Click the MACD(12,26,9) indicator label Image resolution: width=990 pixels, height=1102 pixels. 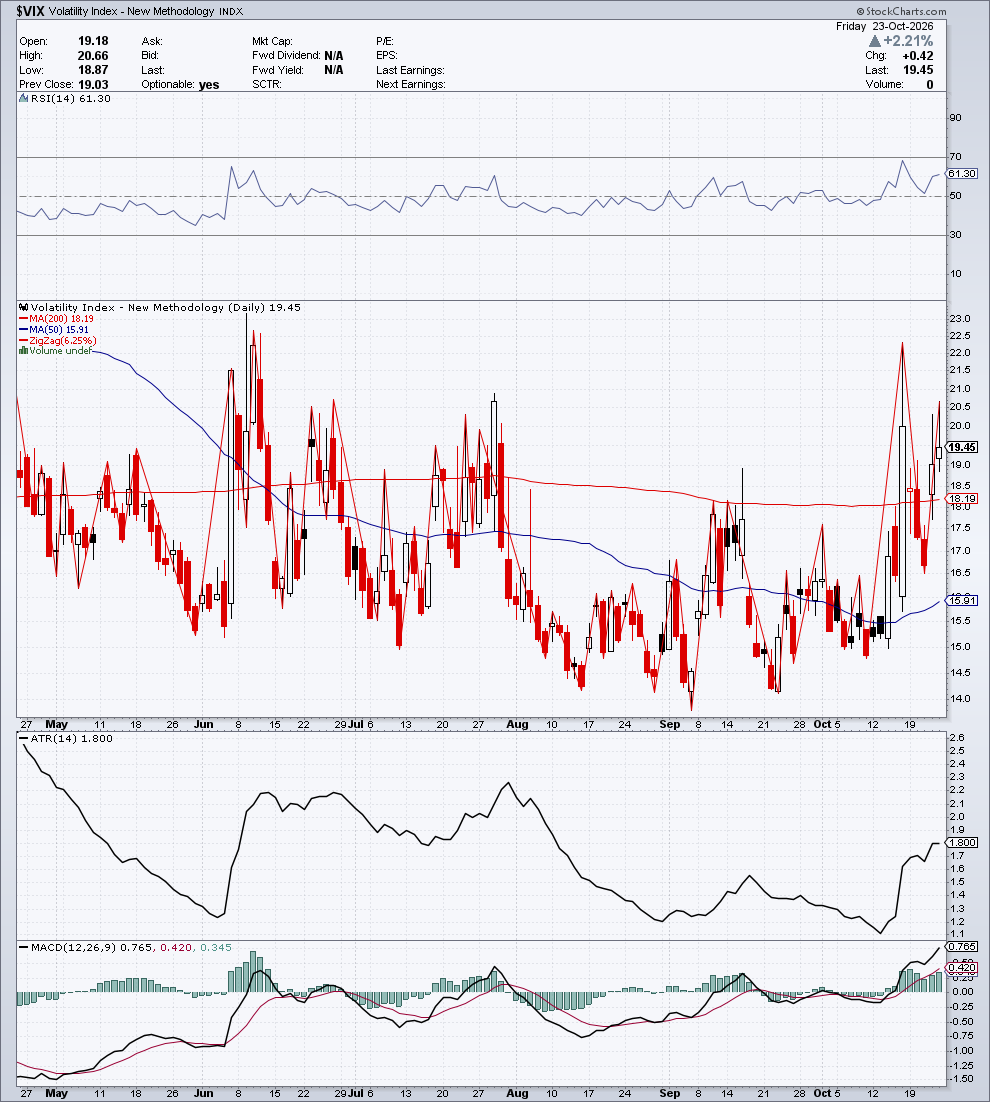click(x=74, y=947)
